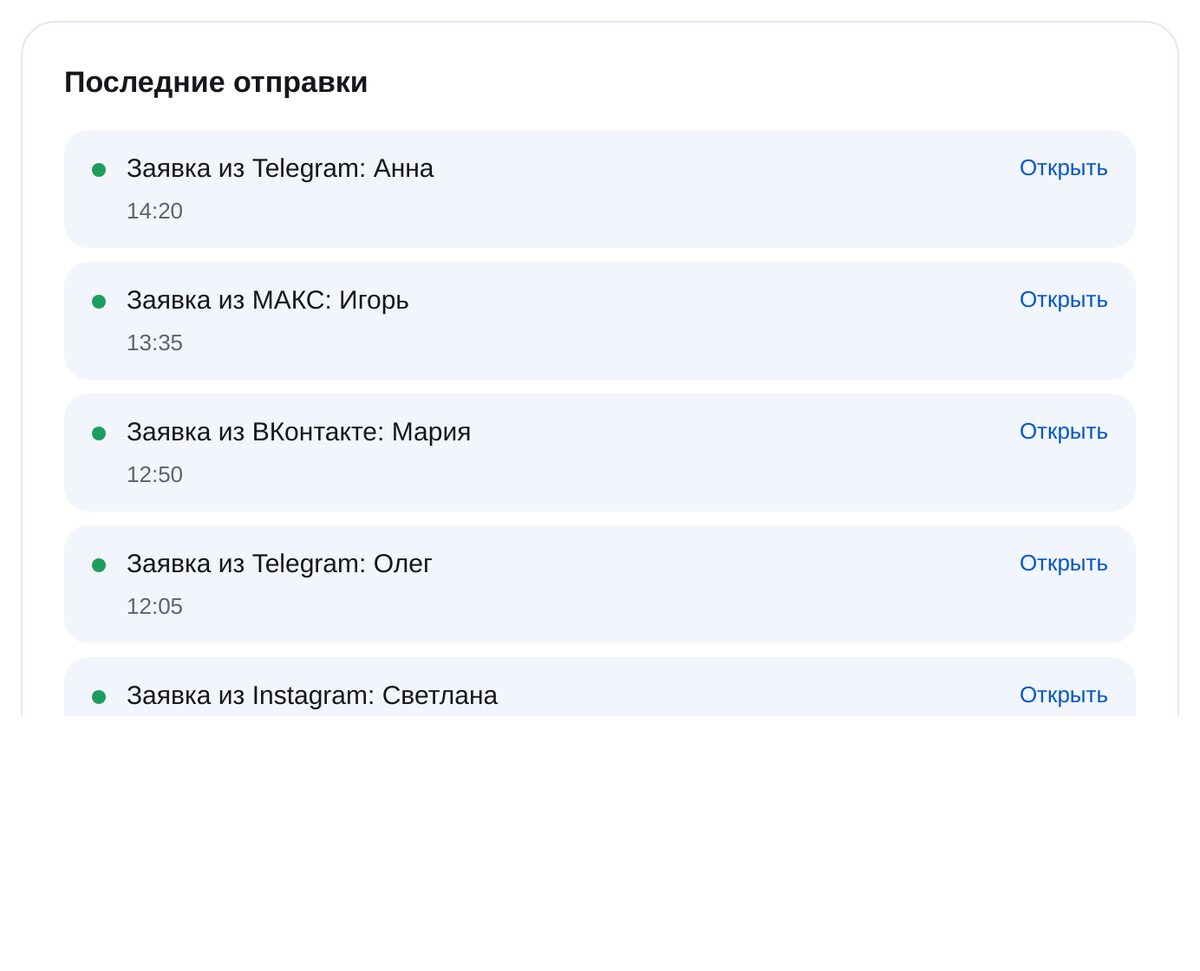
Task: Click green status dot for Олег request
Action: click(x=99, y=565)
